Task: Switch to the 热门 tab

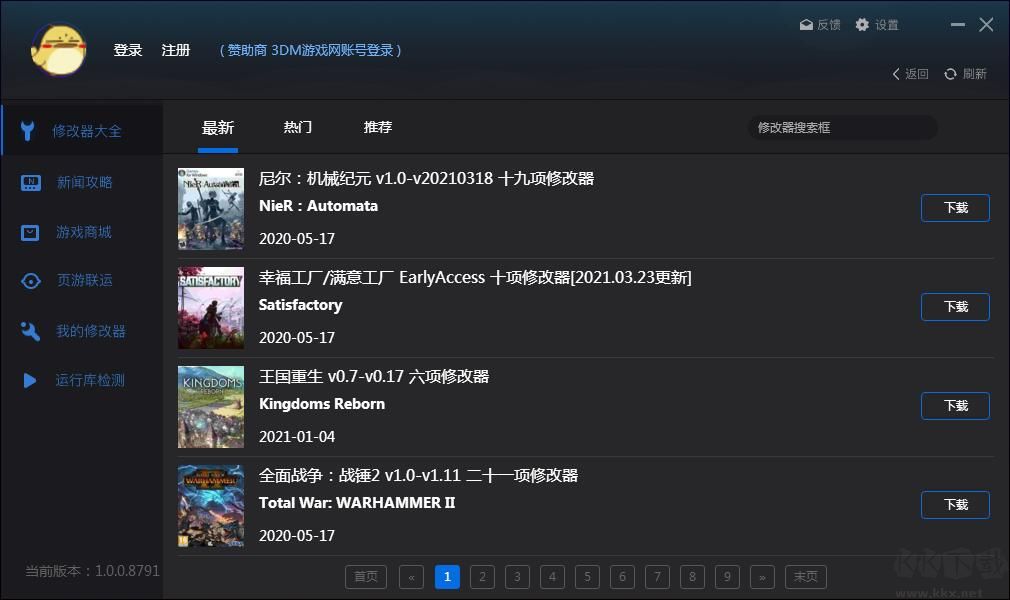Action: (297, 127)
